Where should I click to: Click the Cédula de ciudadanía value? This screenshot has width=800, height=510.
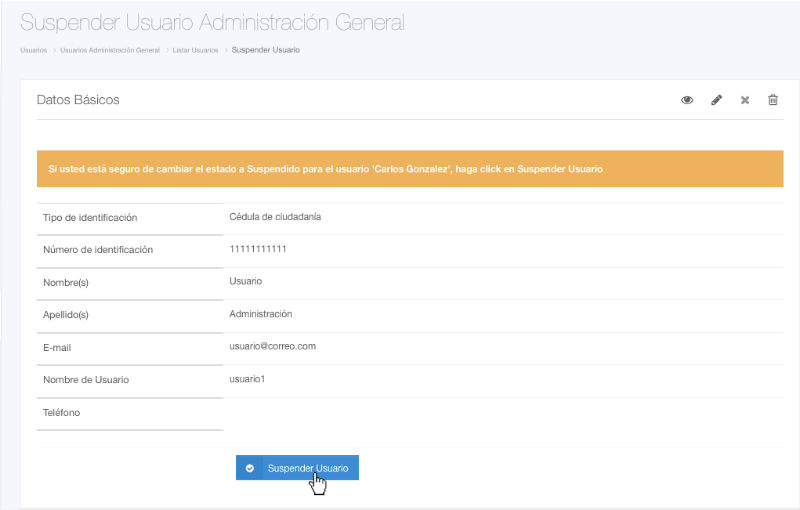coord(275,216)
